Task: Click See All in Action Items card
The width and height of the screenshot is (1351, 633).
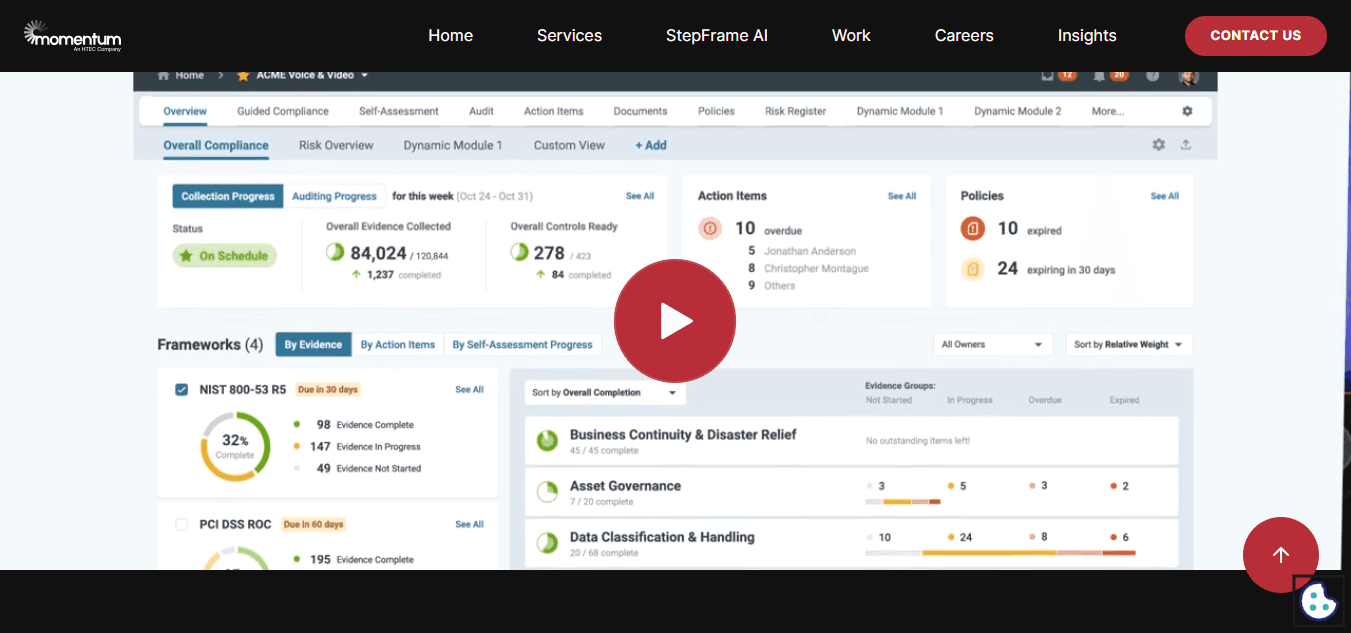Action: click(902, 196)
